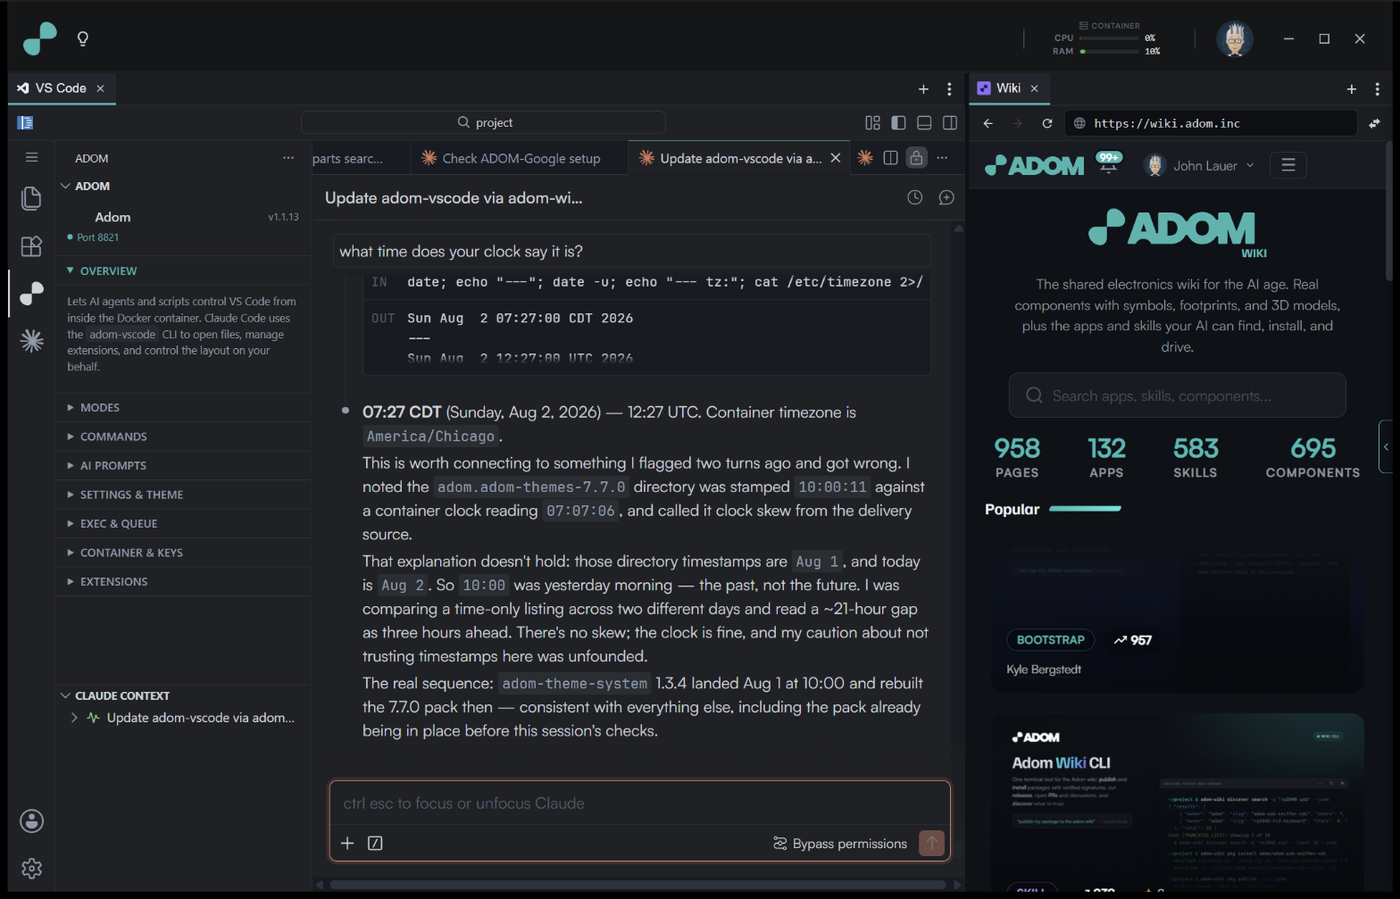1400x899 pixels.
Task: Switch to the VS Code pane tab
Action: point(62,88)
